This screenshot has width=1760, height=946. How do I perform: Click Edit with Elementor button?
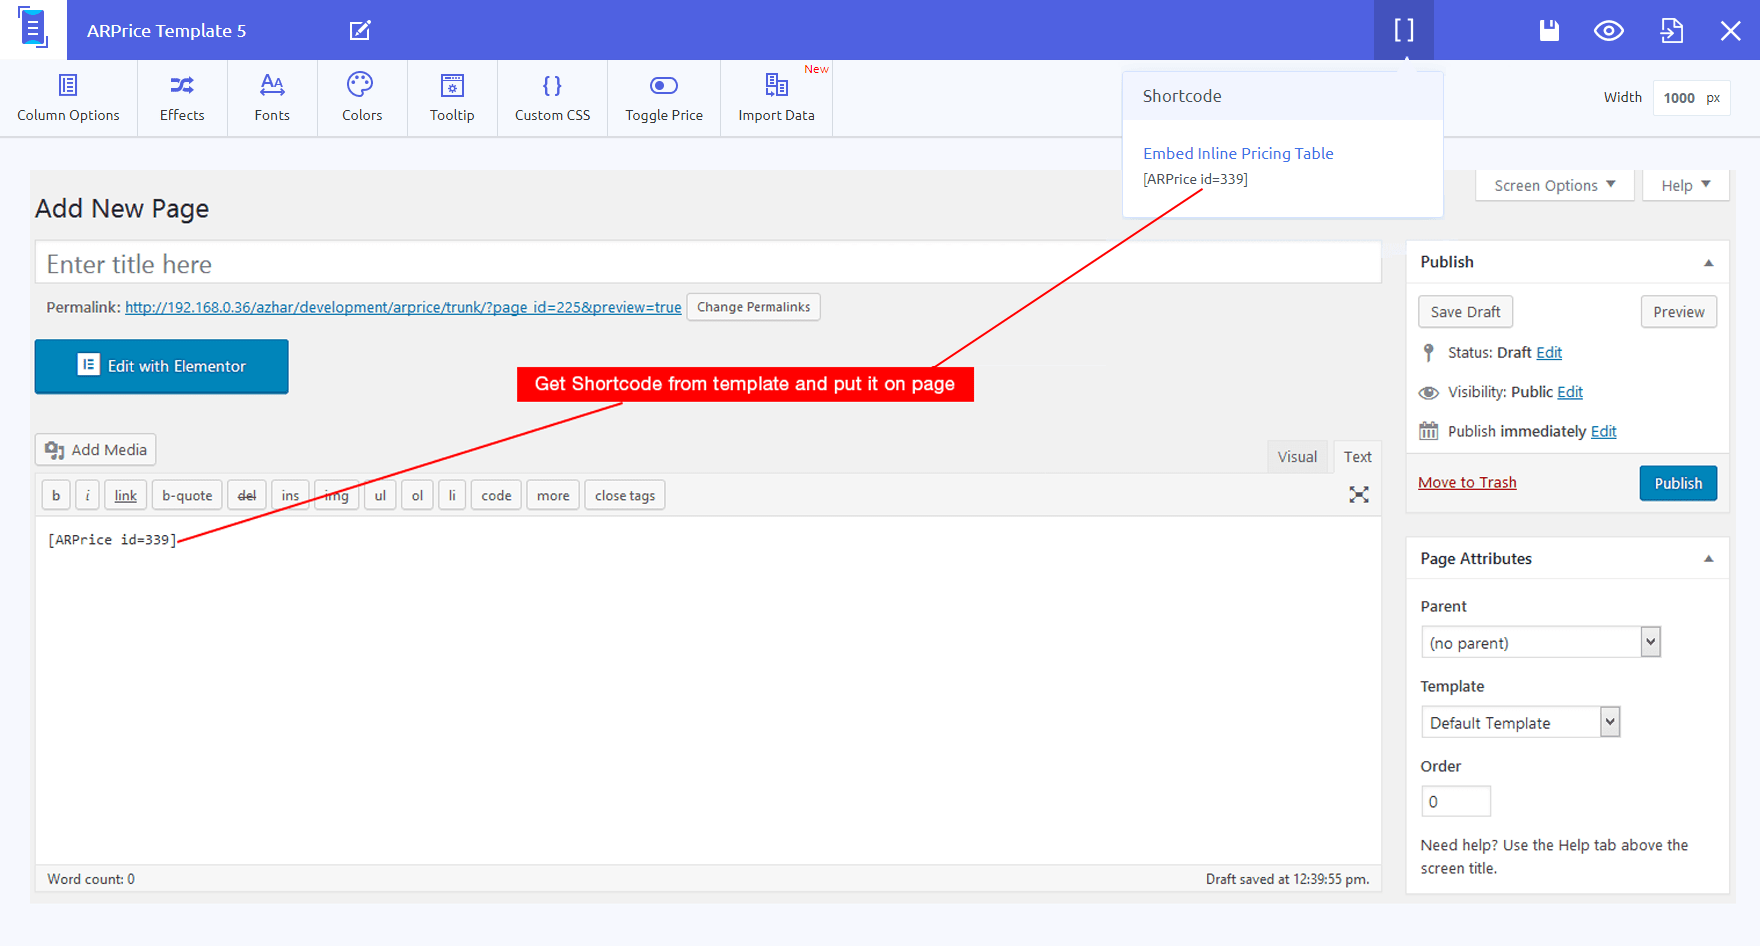pyautogui.click(x=161, y=366)
